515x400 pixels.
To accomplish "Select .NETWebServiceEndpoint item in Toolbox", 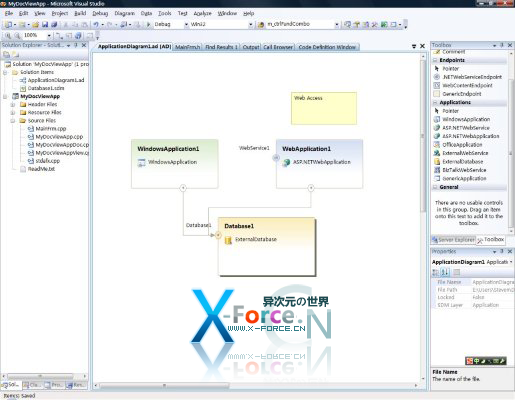I will 472,77.
